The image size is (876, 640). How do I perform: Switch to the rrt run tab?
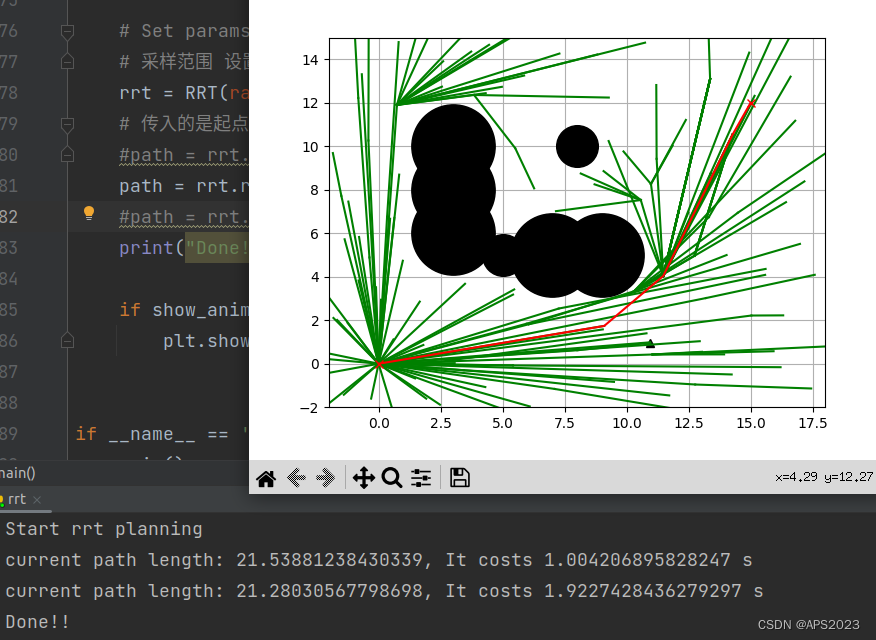coord(17,499)
